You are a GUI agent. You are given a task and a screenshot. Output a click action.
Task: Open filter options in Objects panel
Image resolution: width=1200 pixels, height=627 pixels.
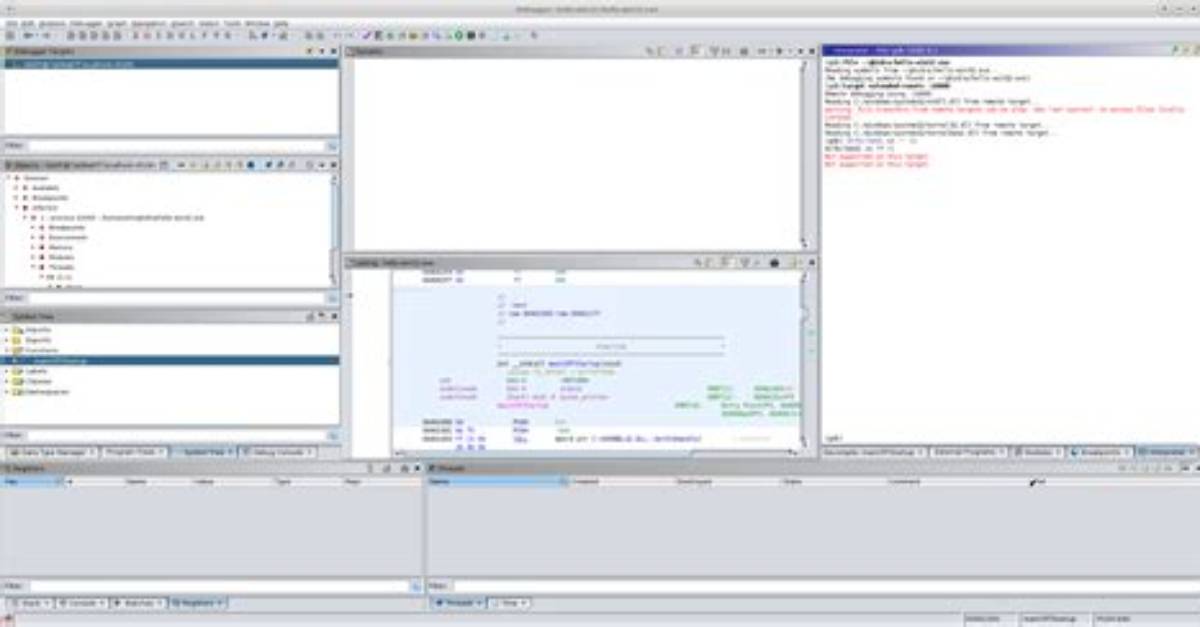pyautogui.click(x=333, y=298)
